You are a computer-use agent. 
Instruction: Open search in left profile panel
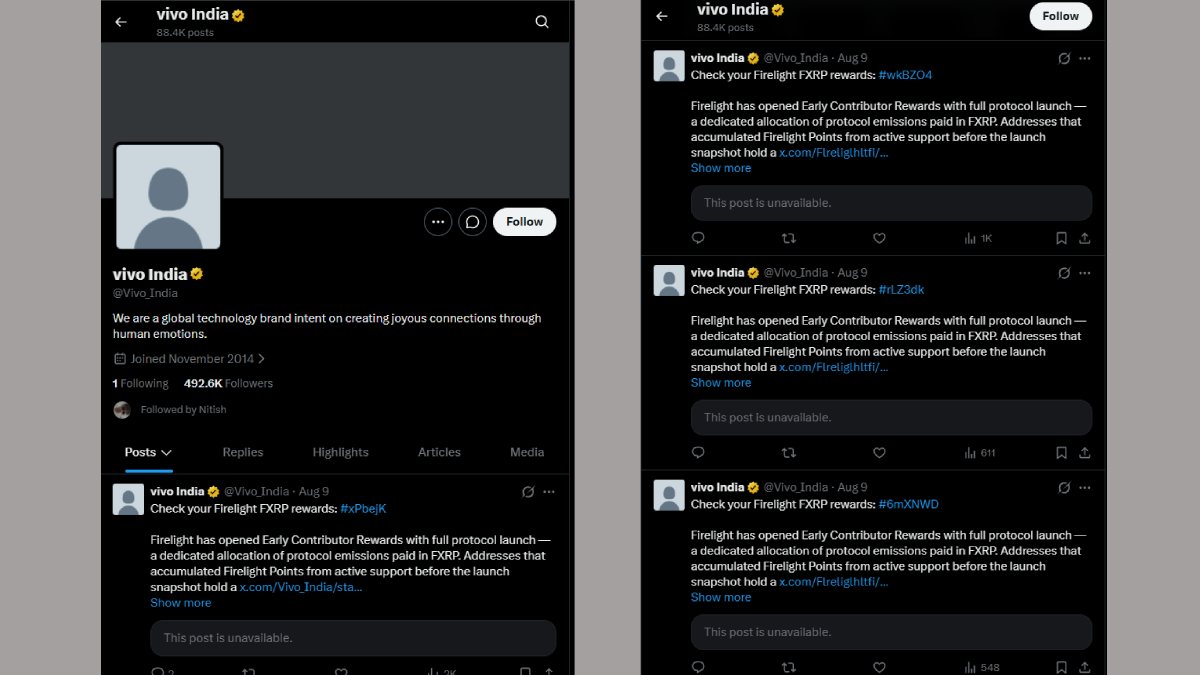[x=542, y=22]
